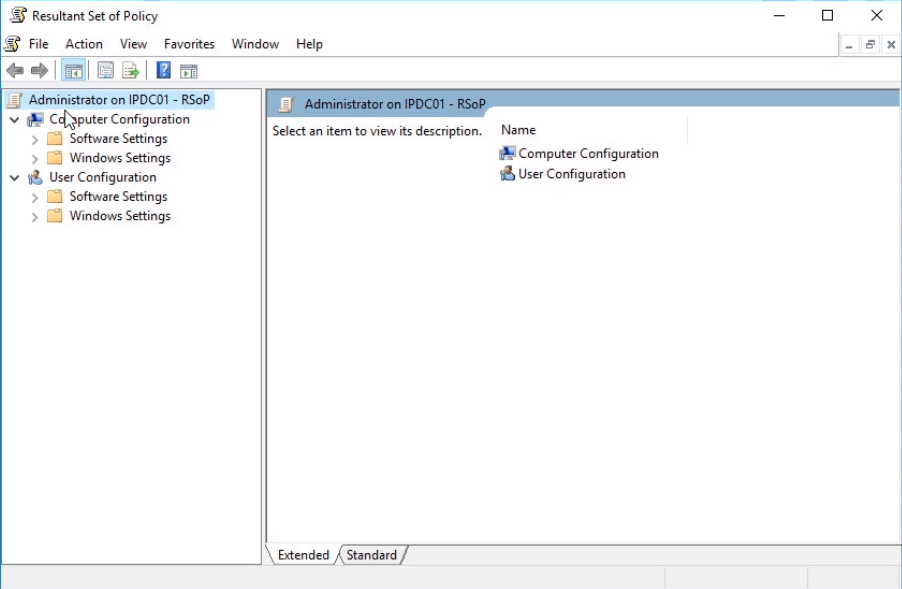902x589 pixels.
Task: Click the Forward arrow in the toolbar
Action: coord(39,70)
